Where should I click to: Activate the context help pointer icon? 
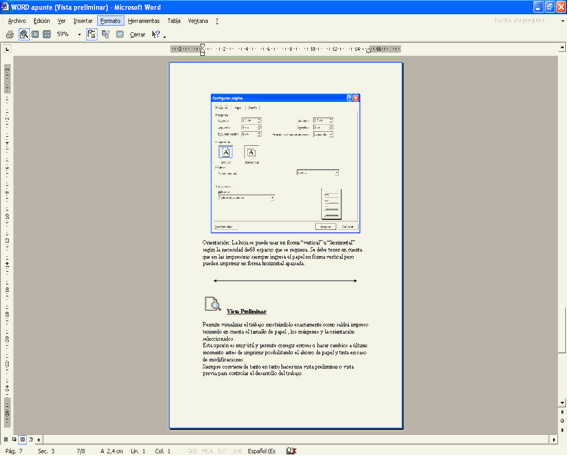[x=156, y=34]
